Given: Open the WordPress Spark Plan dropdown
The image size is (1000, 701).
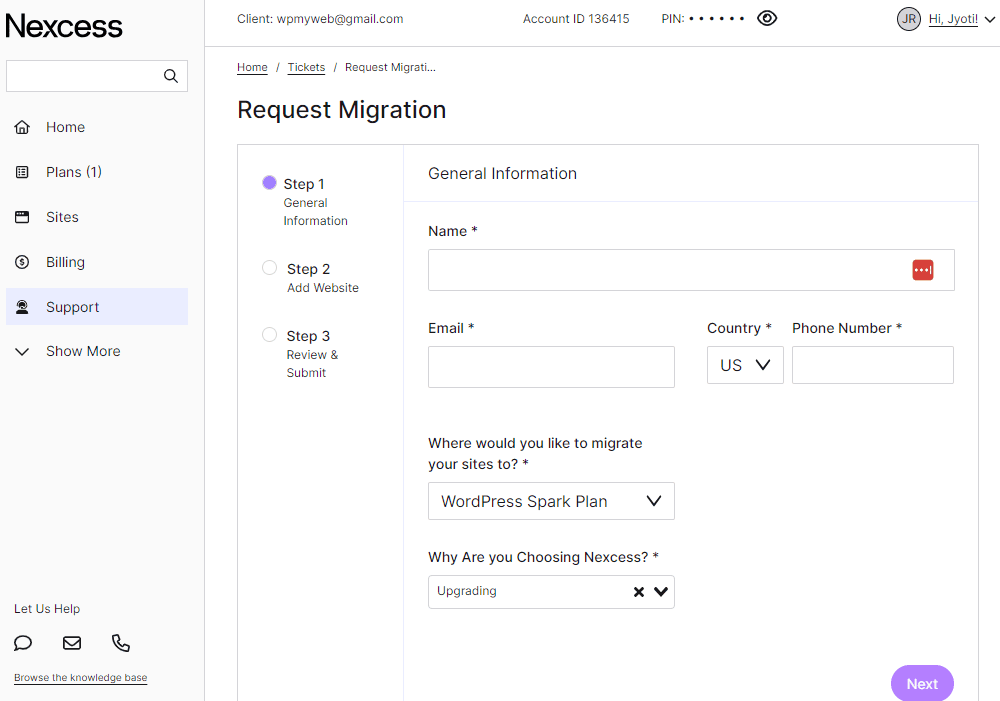Looking at the screenshot, I should click(551, 500).
